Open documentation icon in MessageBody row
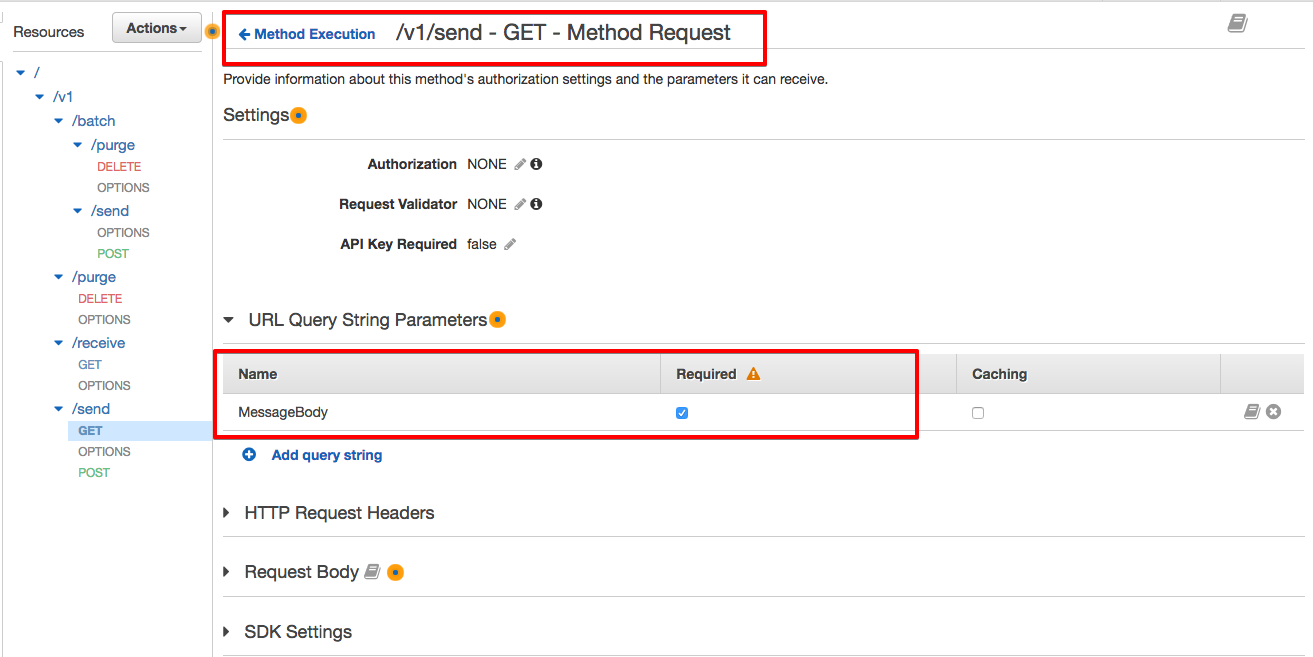The image size is (1313, 657). click(1251, 411)
